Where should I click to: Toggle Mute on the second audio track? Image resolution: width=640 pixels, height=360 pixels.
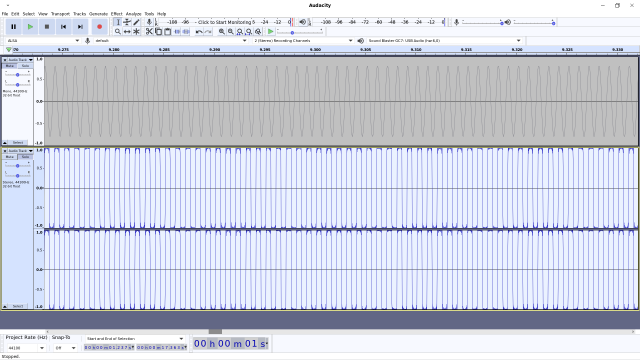coord(10,157)
